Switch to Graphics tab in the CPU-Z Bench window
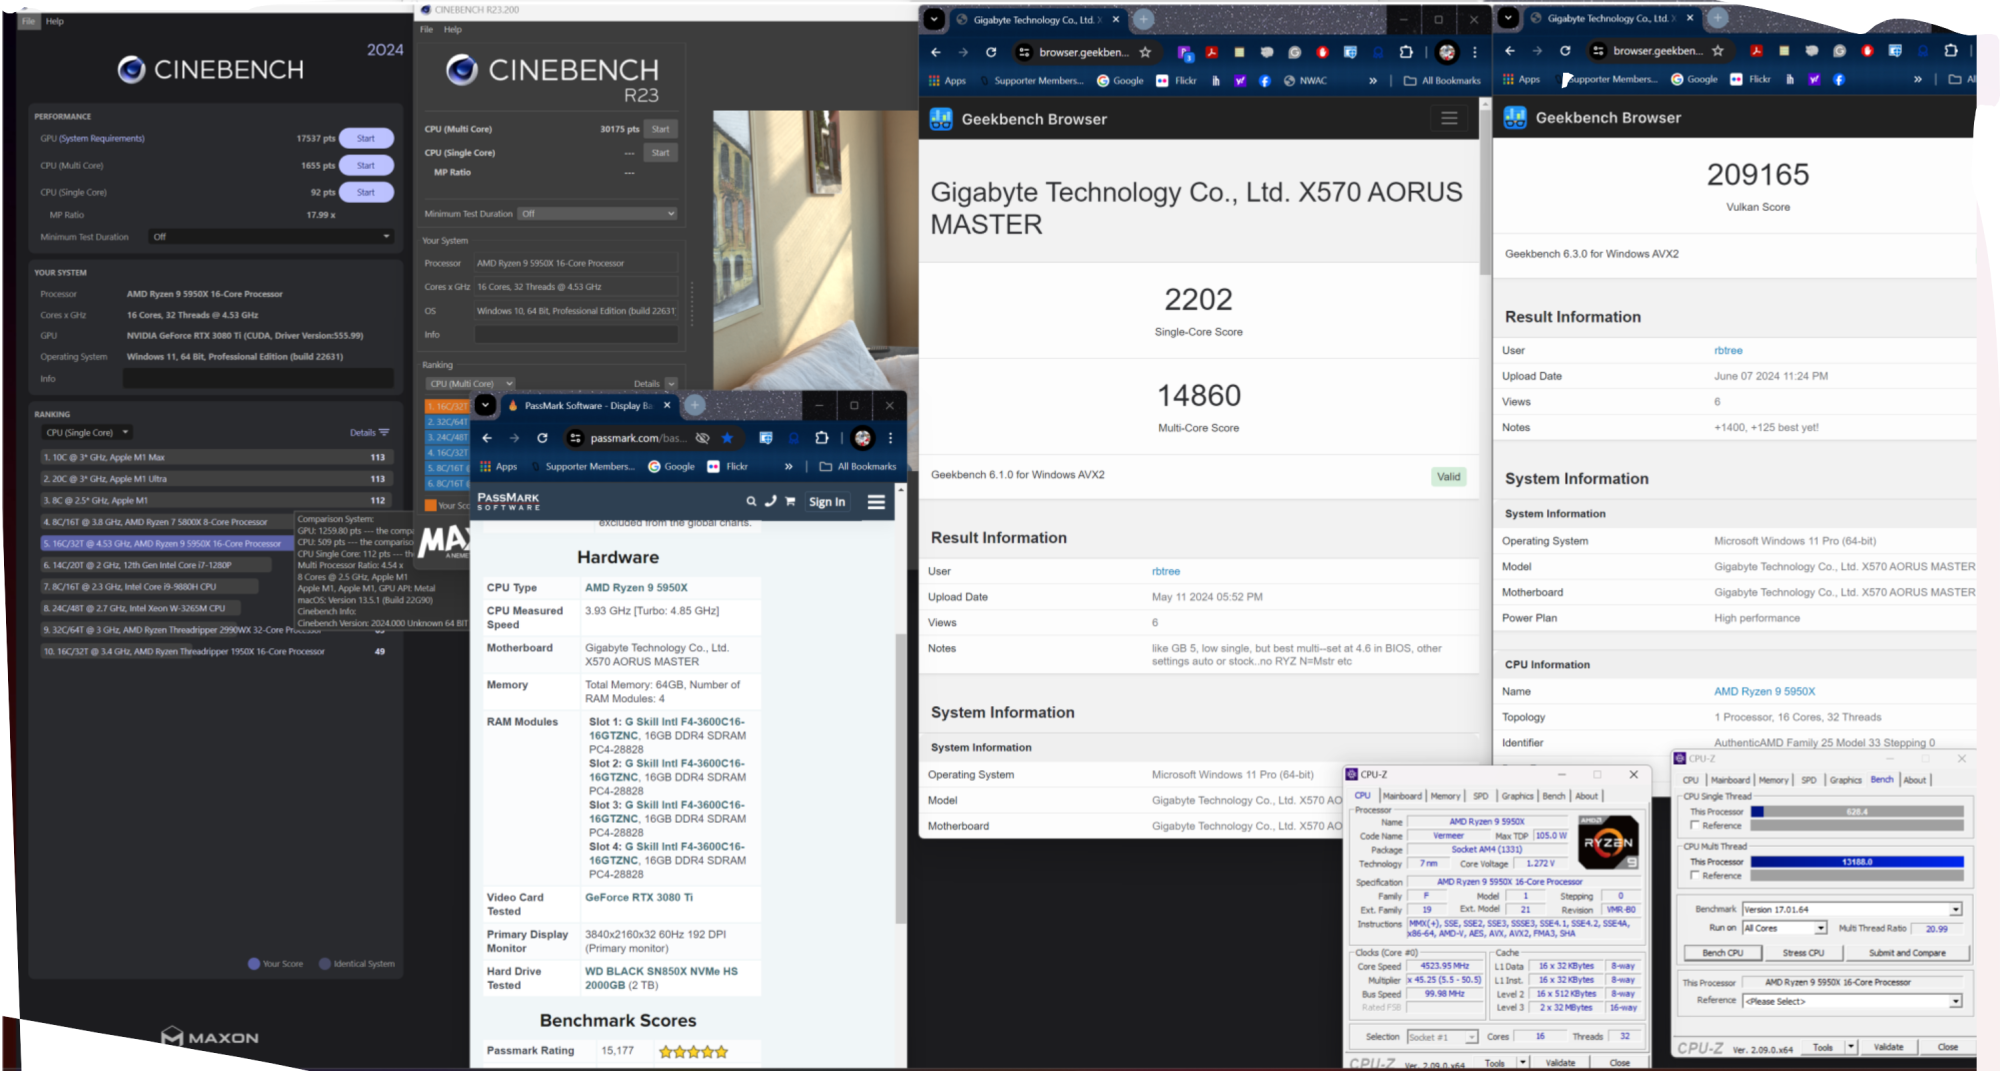The height and width of the screenshot is (1071, 2000). 1845,780
